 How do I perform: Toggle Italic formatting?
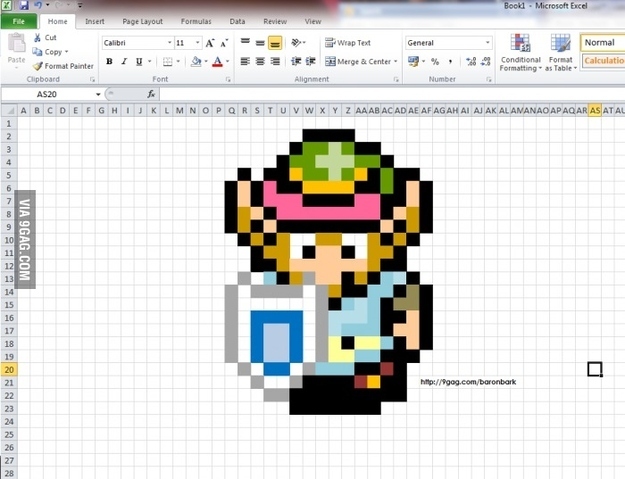(x=124, y=61)
